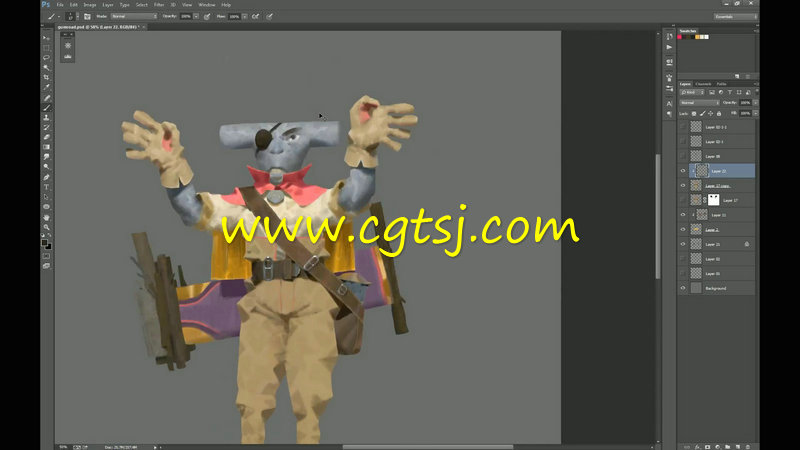Select the Type tool
This screenshot has height=450, width=800.
46,187
